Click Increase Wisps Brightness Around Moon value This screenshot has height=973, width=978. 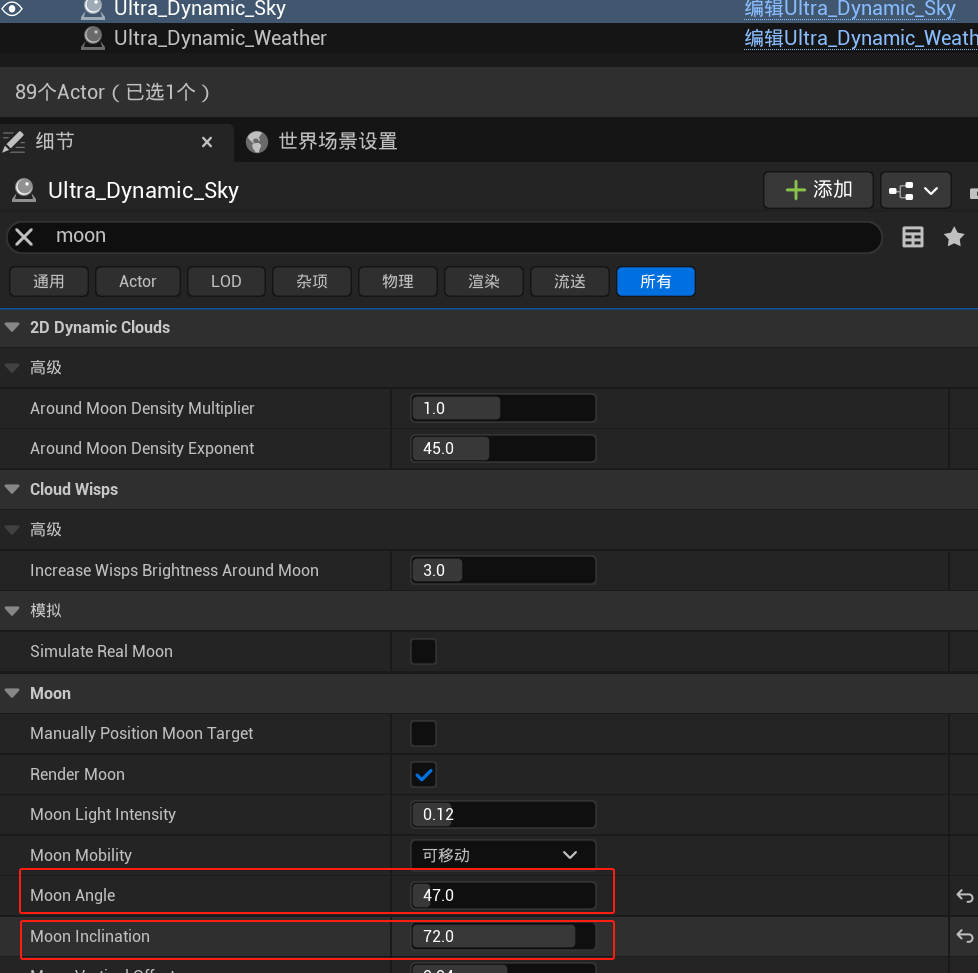tap(503, 570)
